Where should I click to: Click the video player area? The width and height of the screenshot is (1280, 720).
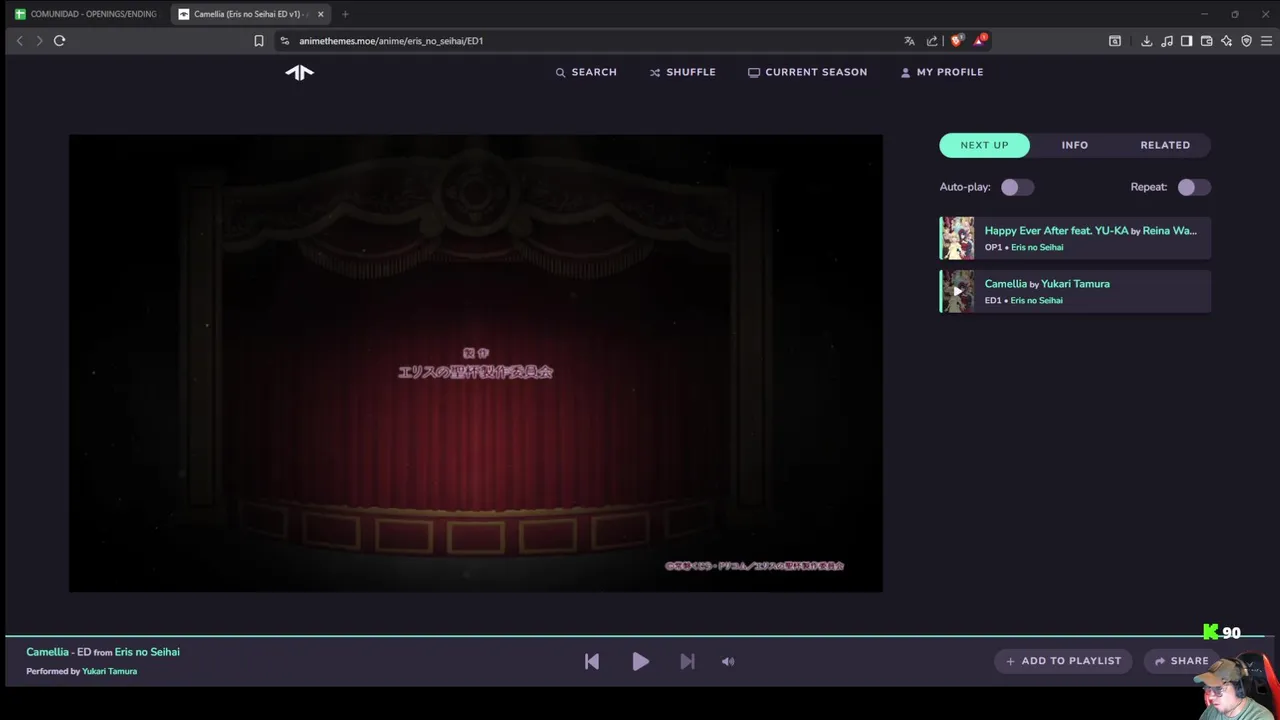tap(475, 363)
